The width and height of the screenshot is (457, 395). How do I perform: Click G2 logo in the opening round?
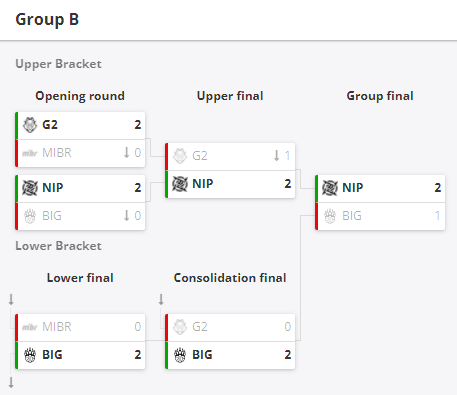tap(30, 125)
